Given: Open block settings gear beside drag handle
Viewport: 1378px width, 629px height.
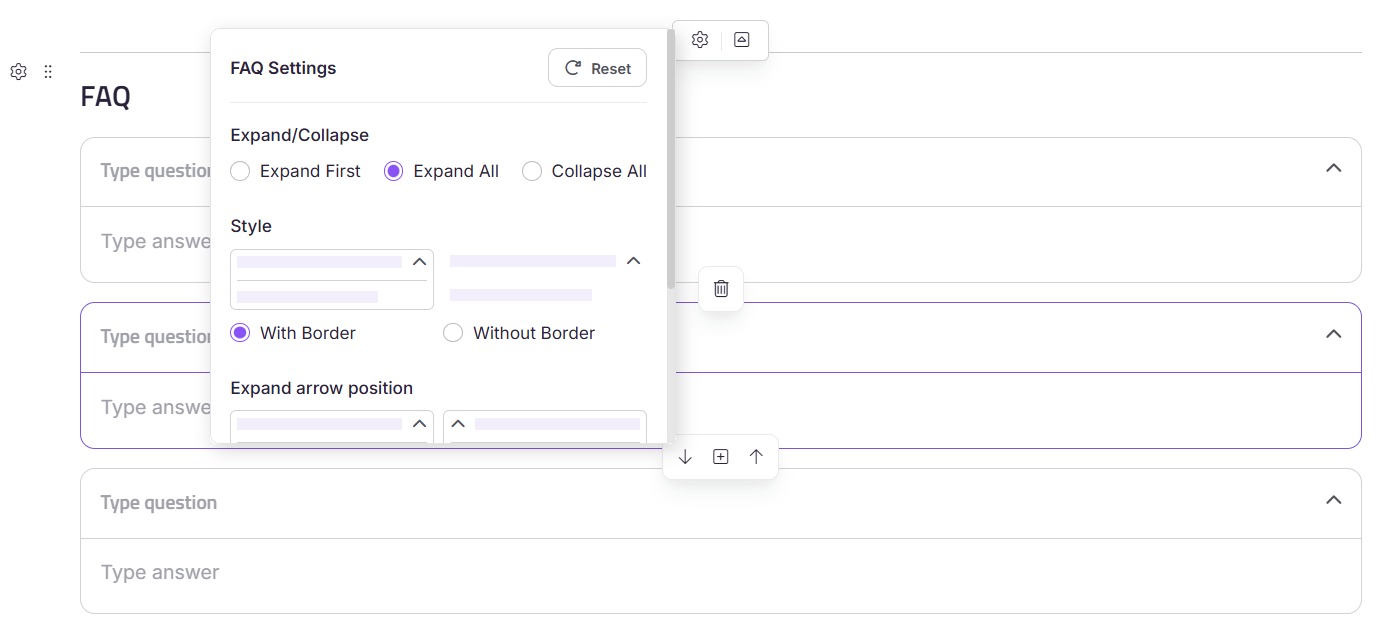Looking at the screenshot, I should point(18,72).
